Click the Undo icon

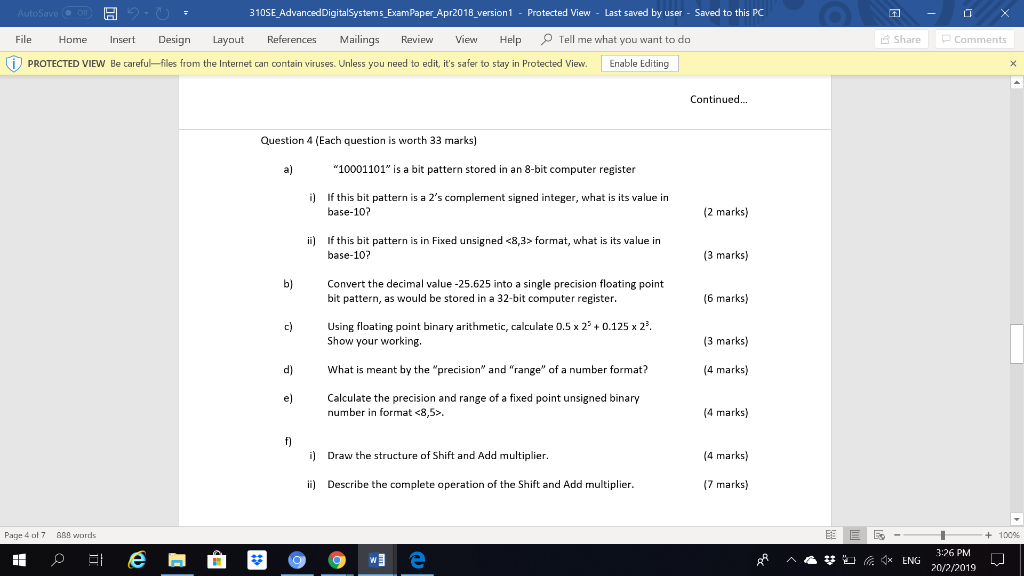click(x=131, y=13)
